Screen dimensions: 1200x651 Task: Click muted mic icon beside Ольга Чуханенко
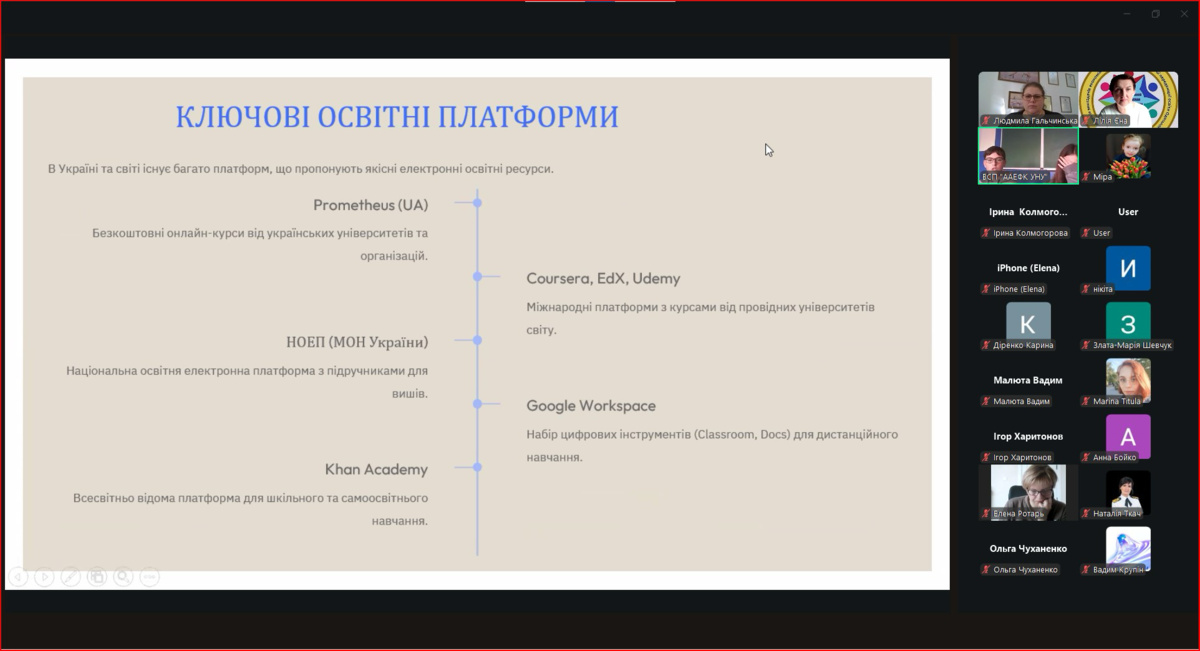coord(986,570)
